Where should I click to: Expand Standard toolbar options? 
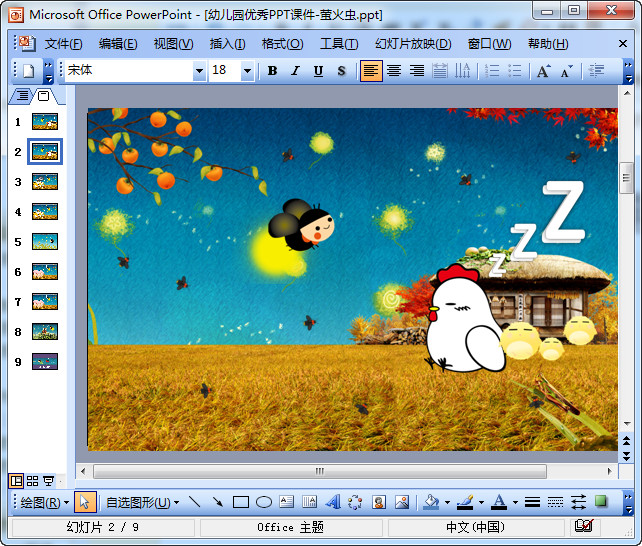tap(48, 72)
